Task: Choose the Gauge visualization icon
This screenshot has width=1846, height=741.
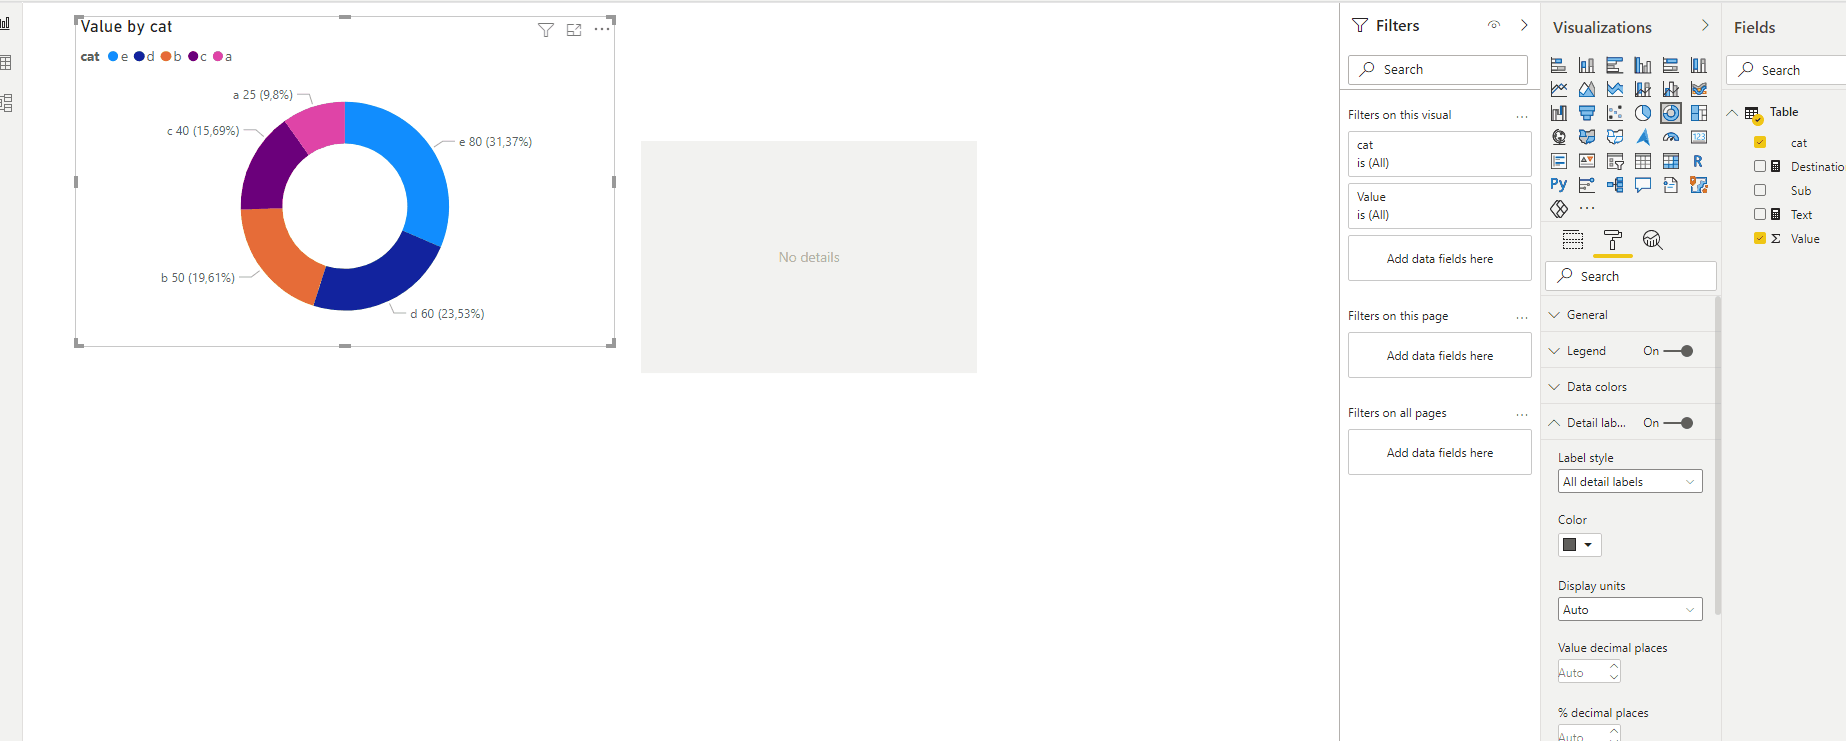Action: [x=1671, y=137]
